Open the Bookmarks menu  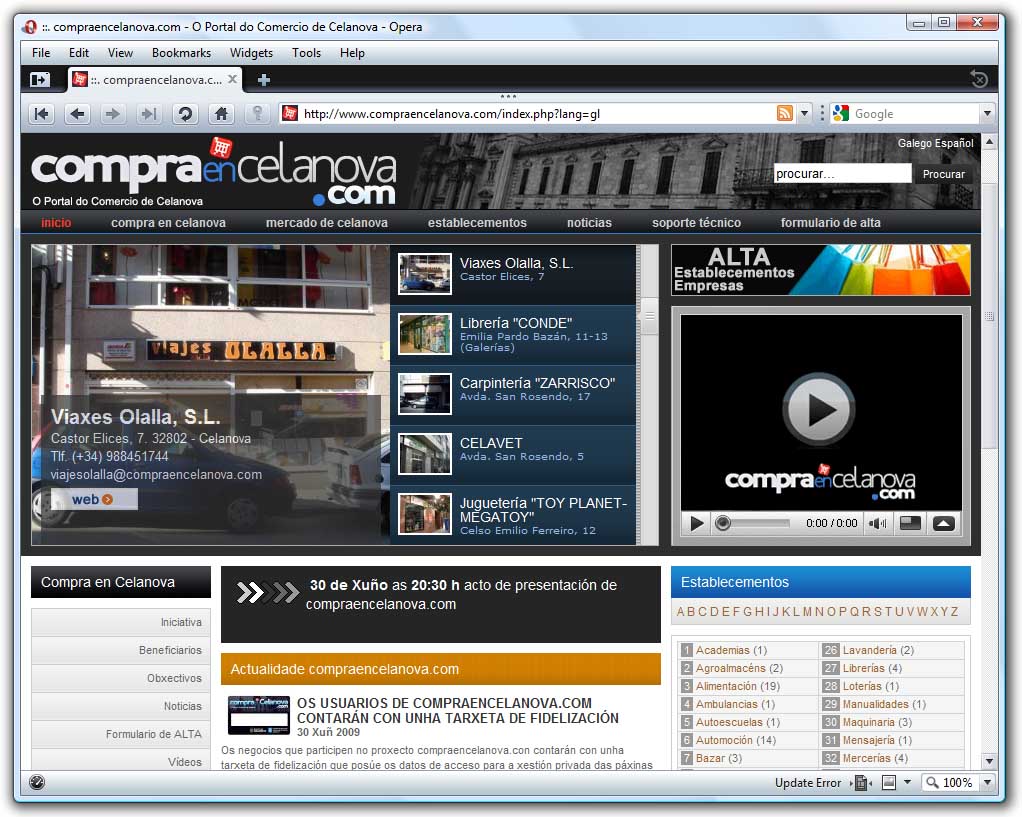click(x=181, y=53)
